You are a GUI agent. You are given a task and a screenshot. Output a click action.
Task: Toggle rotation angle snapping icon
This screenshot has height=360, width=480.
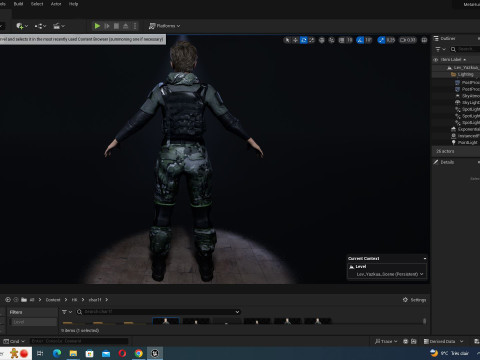pos(360,40)
